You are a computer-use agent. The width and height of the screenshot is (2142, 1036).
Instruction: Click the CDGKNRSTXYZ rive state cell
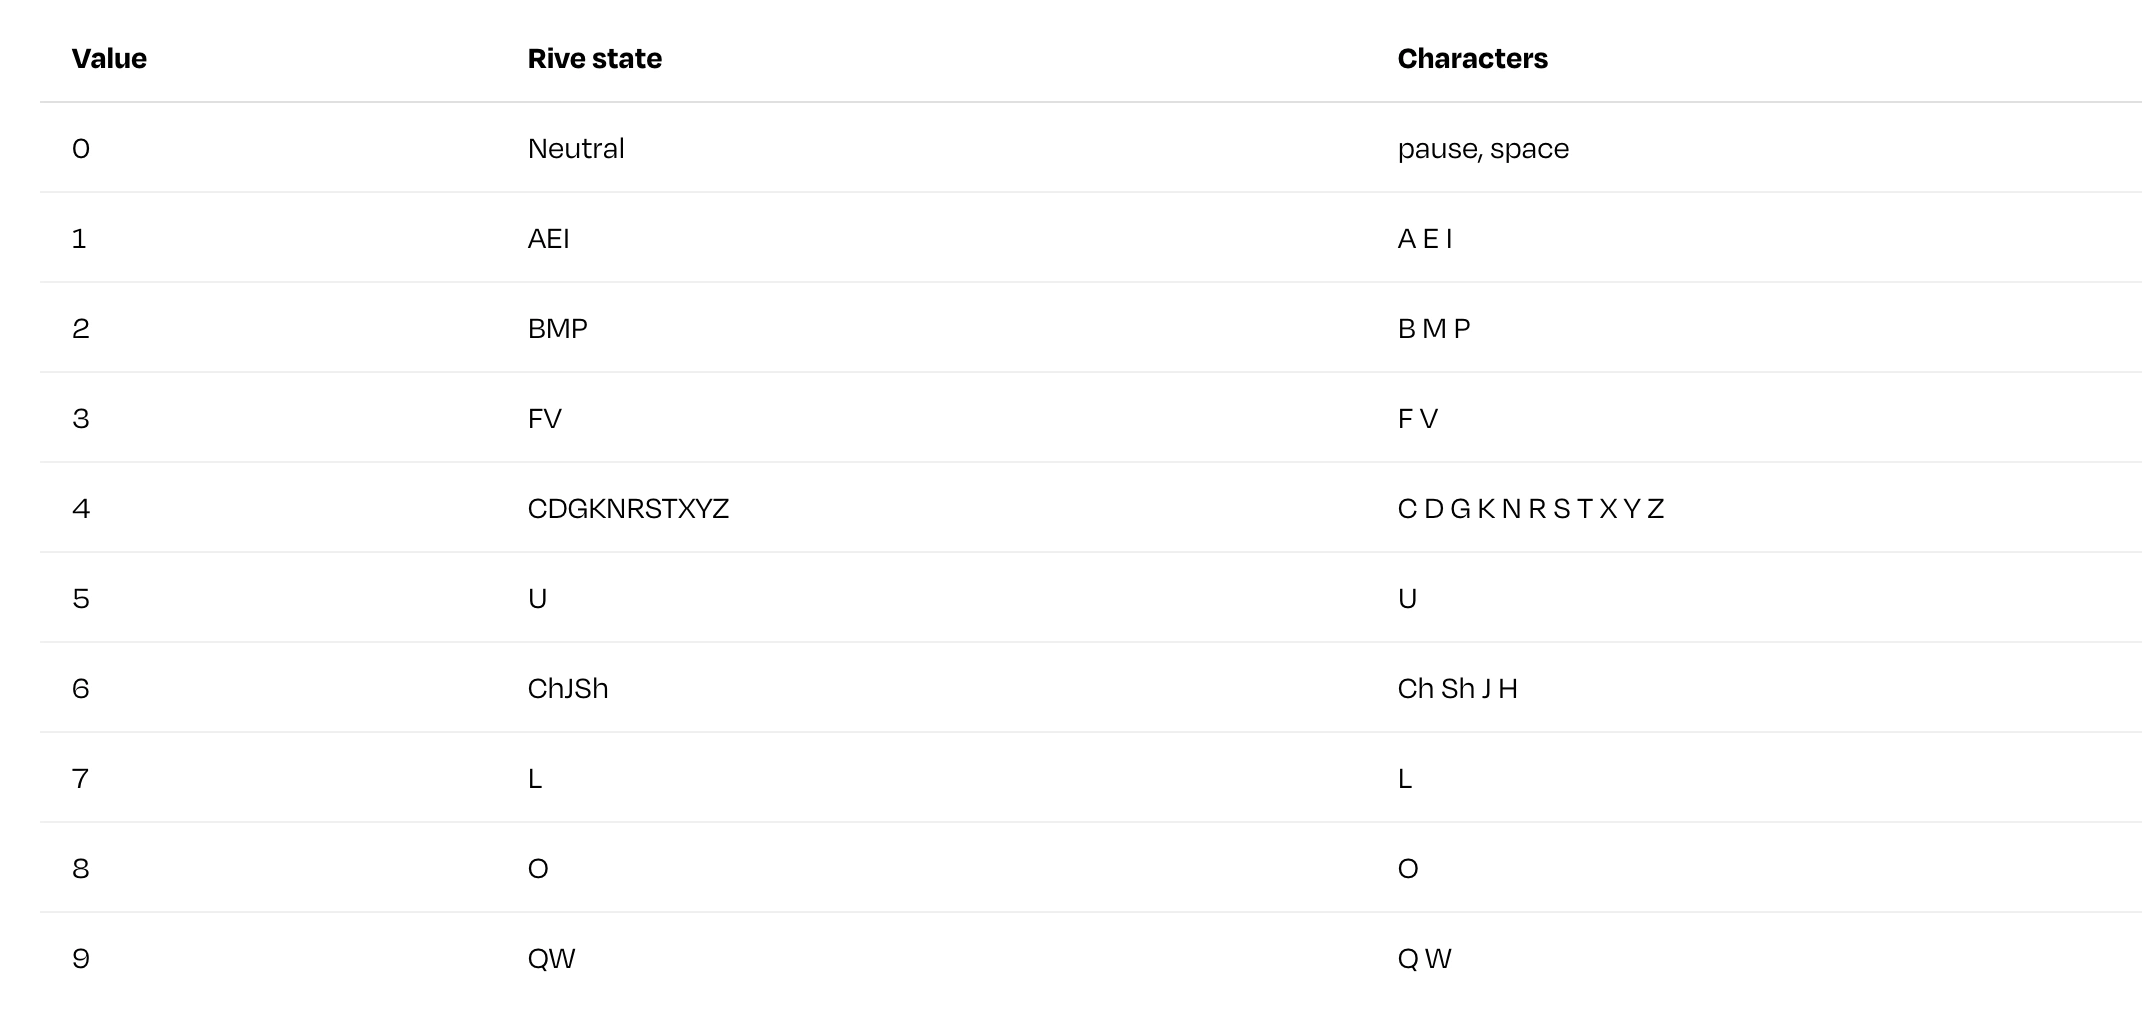click(x=628, y=509)
